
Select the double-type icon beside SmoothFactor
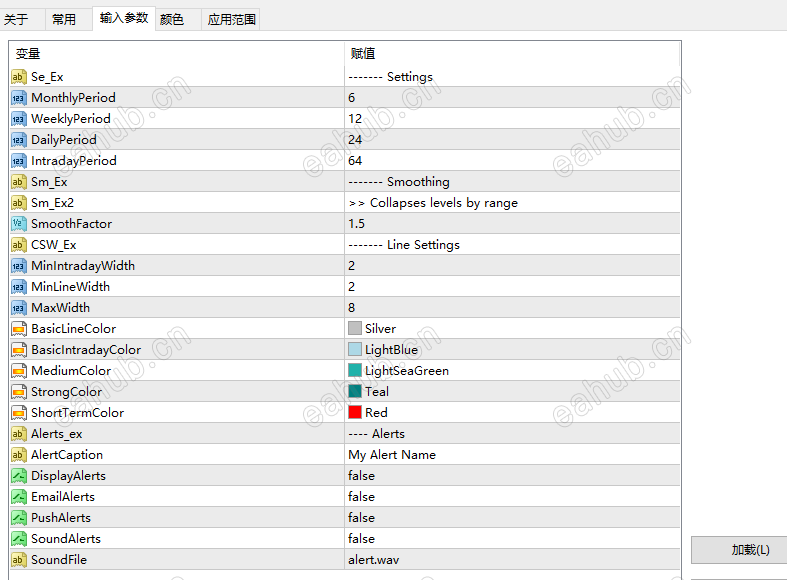19,224
